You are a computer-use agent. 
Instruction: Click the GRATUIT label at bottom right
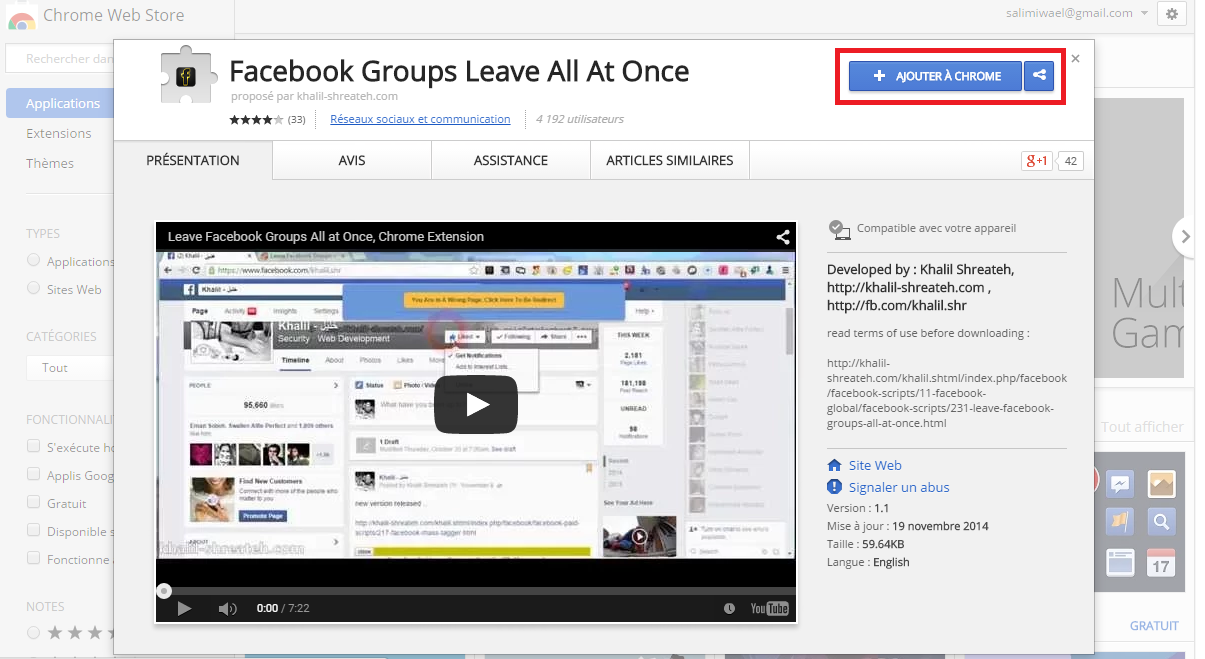coord(1154,625)
